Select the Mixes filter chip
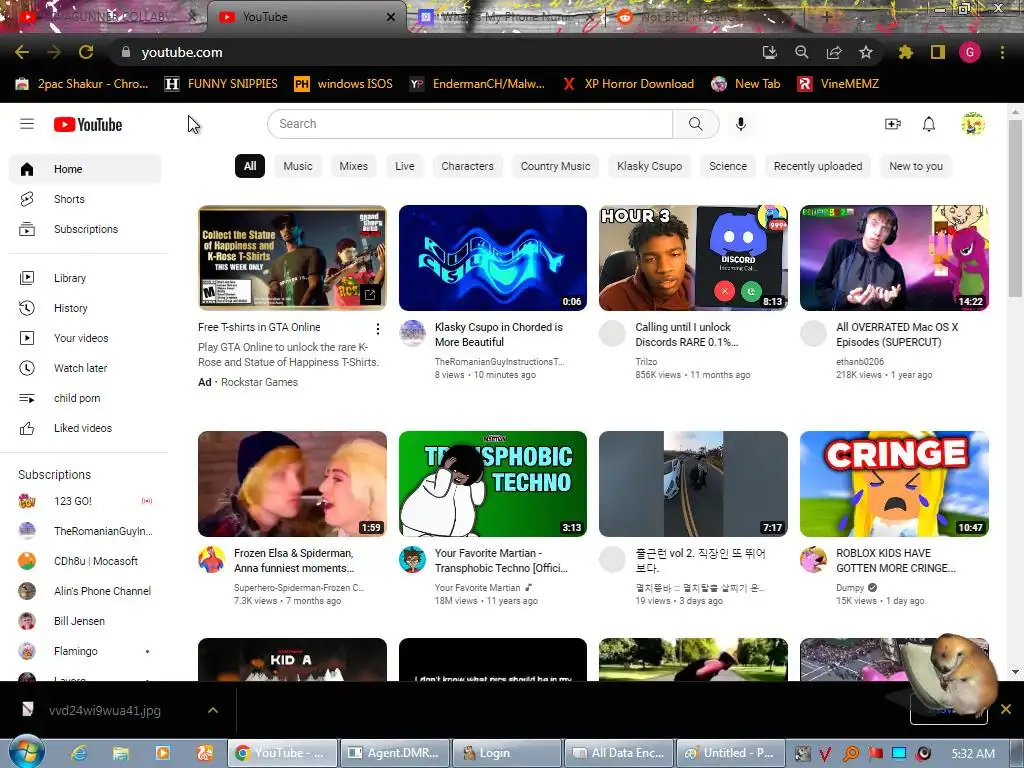 tap(353, 166)
